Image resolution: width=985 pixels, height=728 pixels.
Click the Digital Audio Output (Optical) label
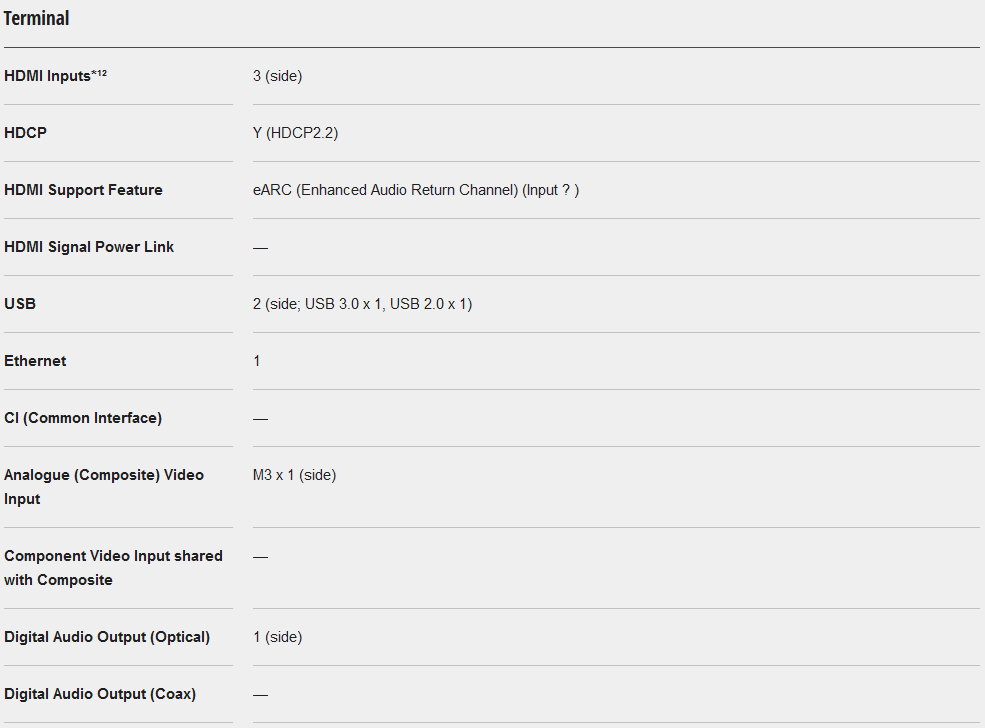pyautogui.click(x=107, y=637)
